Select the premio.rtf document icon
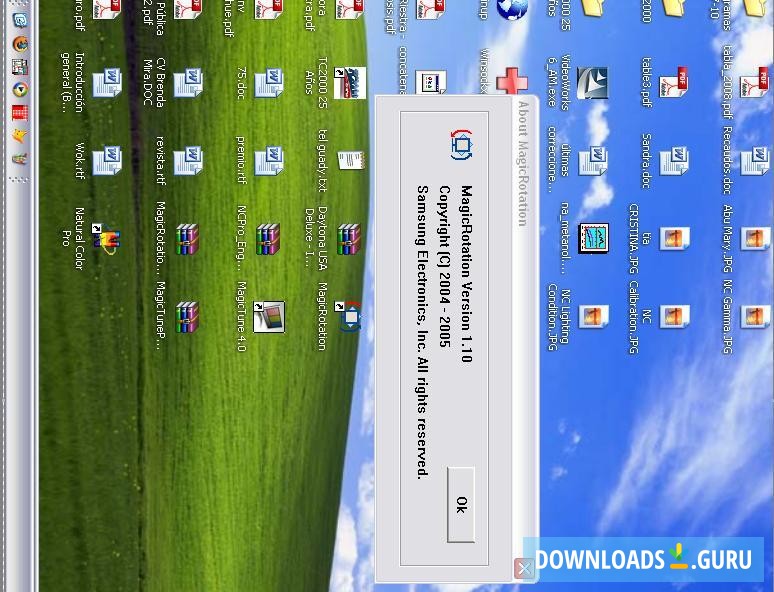Viewport: 774px width, 592px height. point(269,160)
